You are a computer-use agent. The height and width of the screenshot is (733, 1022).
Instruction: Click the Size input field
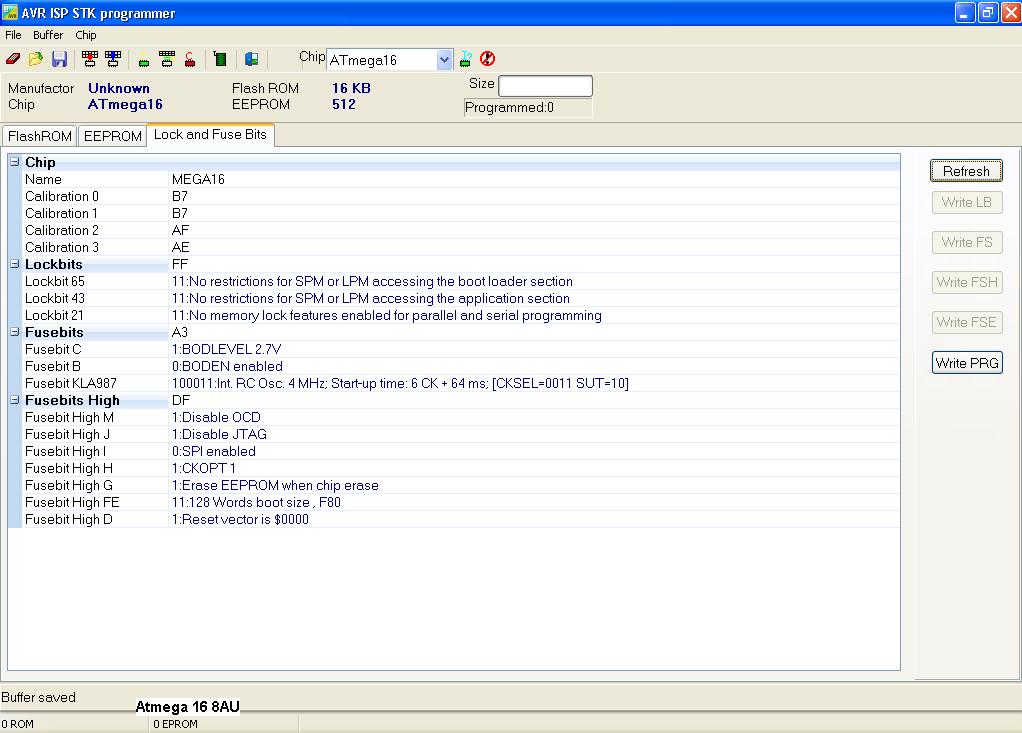[545, 86]
